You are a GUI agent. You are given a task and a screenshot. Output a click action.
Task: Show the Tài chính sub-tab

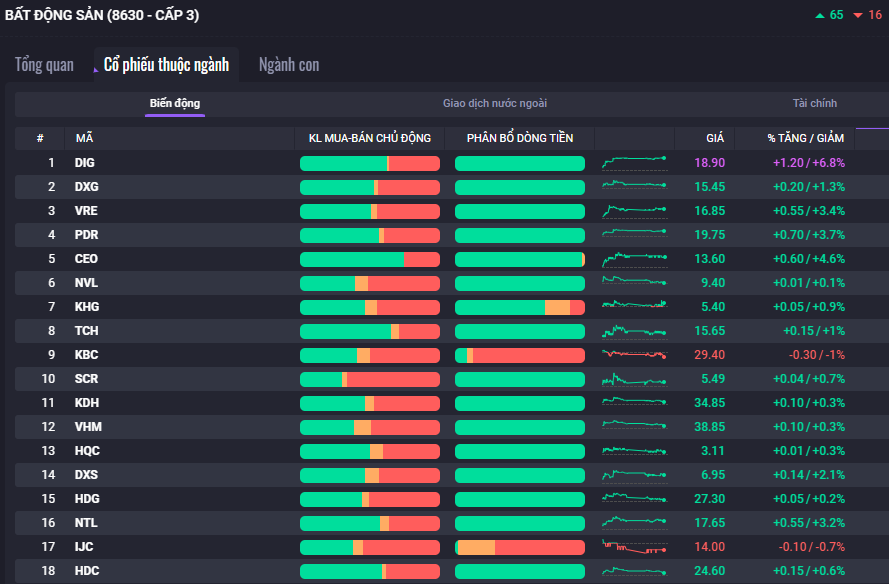814,103
